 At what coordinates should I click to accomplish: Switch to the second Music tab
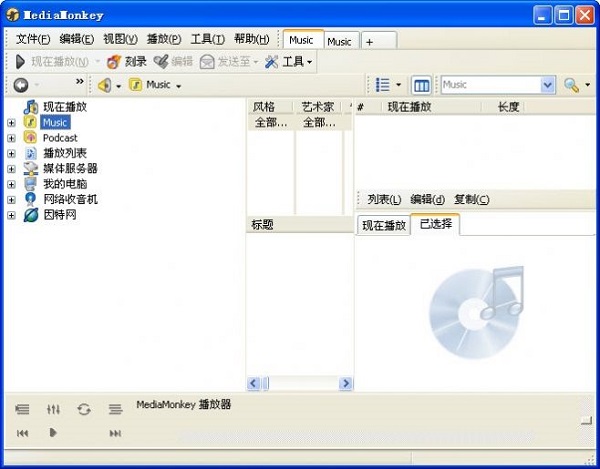coord(341,41)
